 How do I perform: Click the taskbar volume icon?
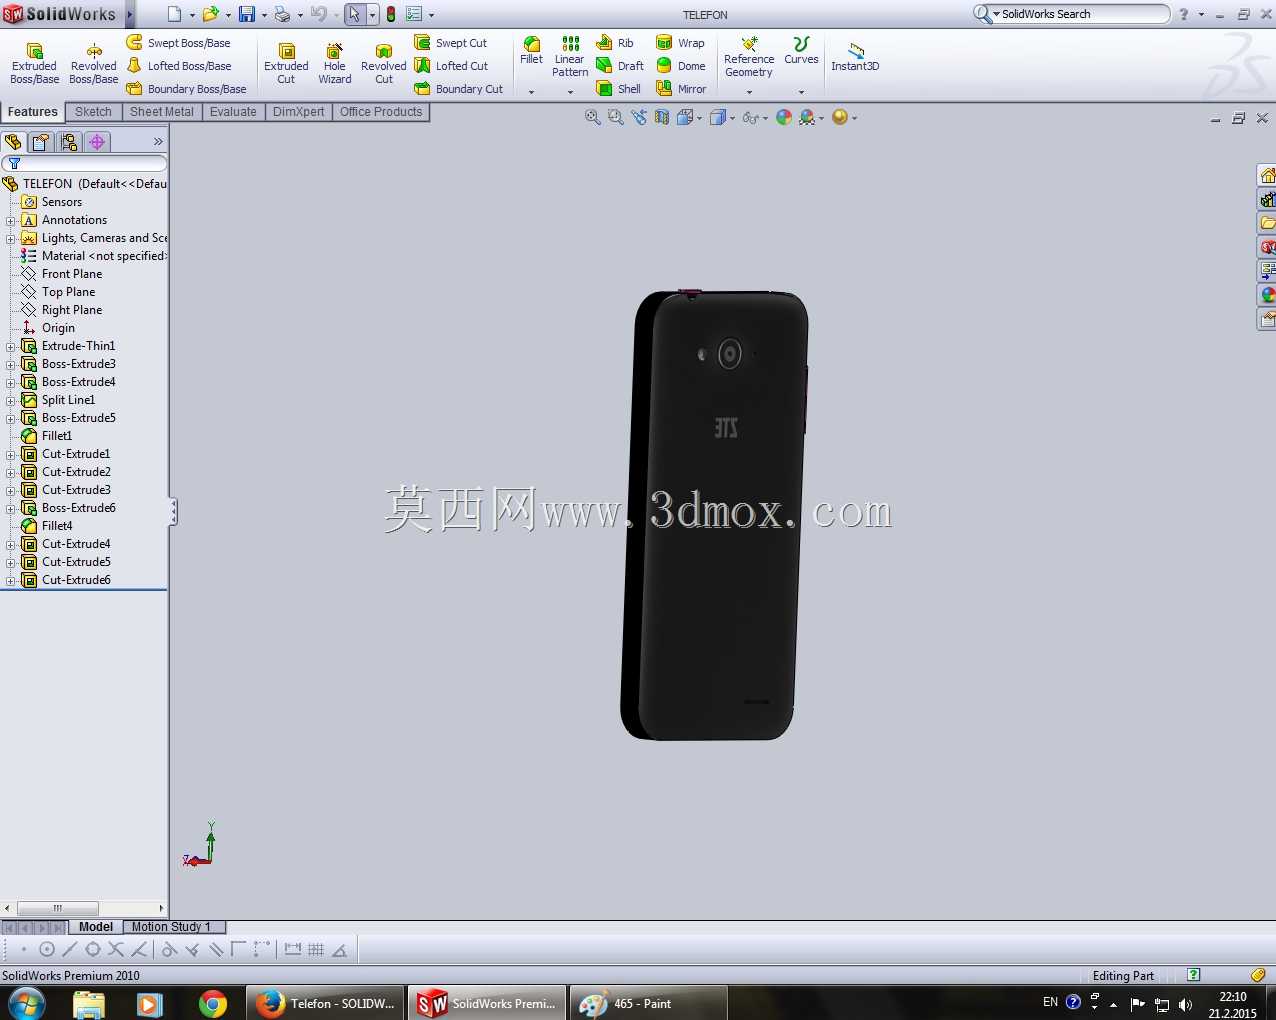[x=1185, y=1004]
